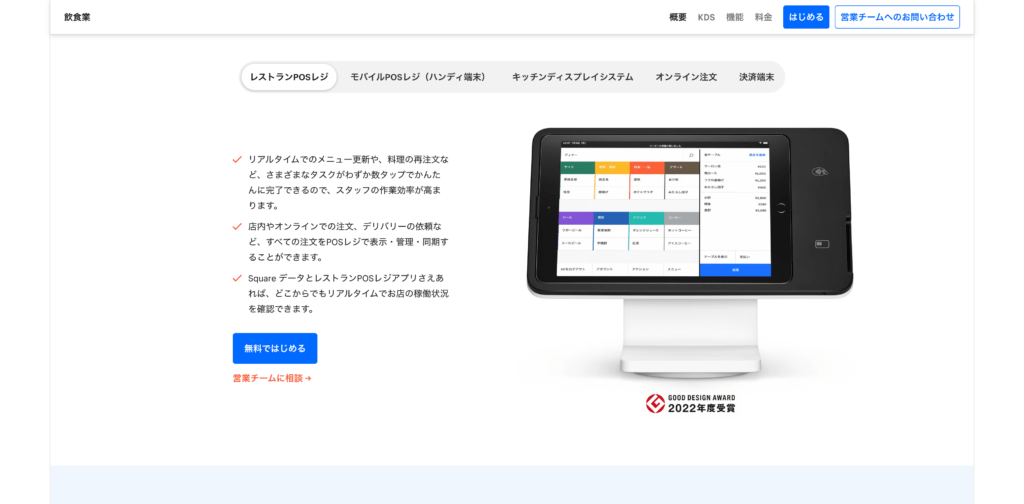Click the 飲食業 header label
The image size is (1024, 504).
77,17
